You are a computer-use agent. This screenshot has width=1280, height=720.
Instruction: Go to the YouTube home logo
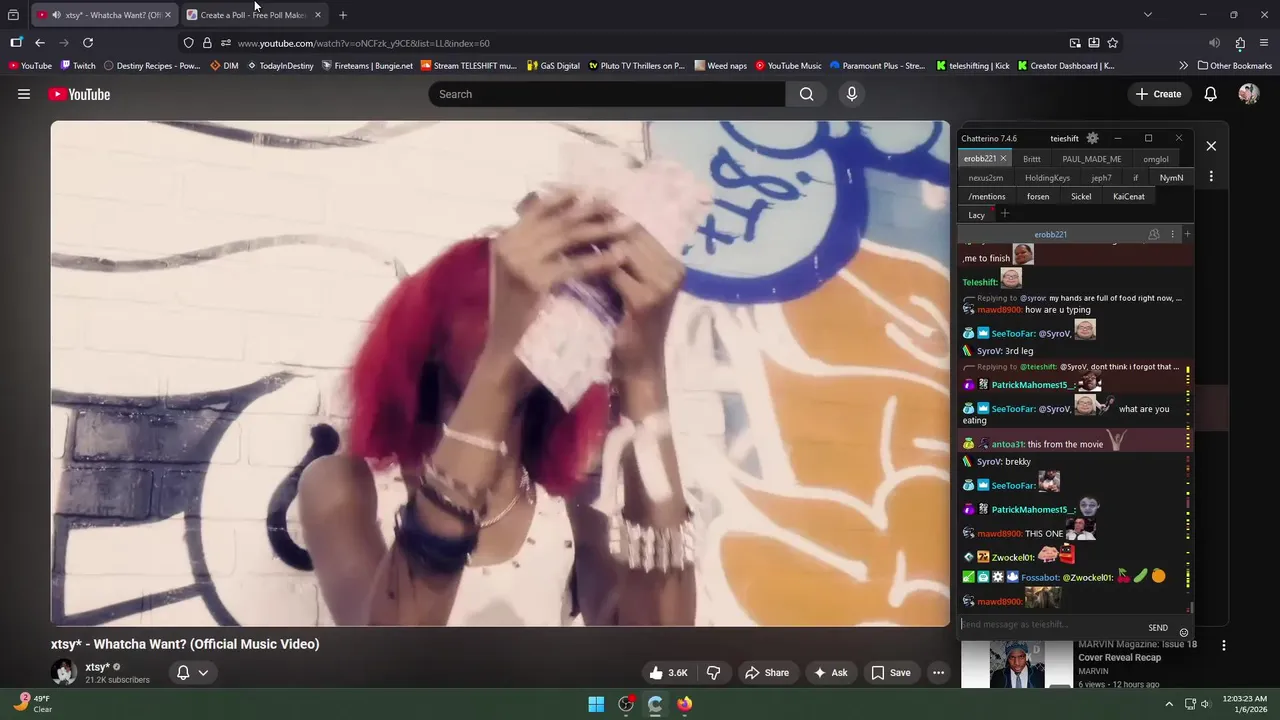point(79,94)
